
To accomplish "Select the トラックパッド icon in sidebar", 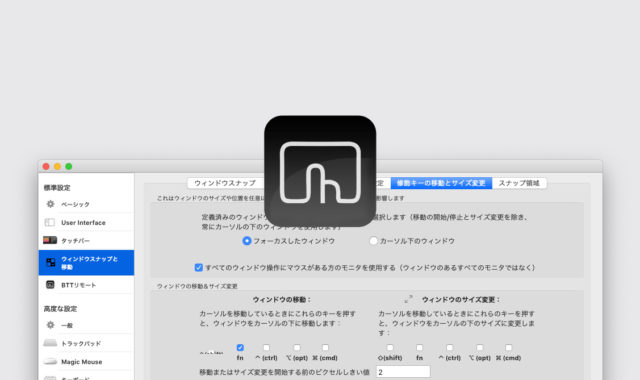I will pos(50,343).
